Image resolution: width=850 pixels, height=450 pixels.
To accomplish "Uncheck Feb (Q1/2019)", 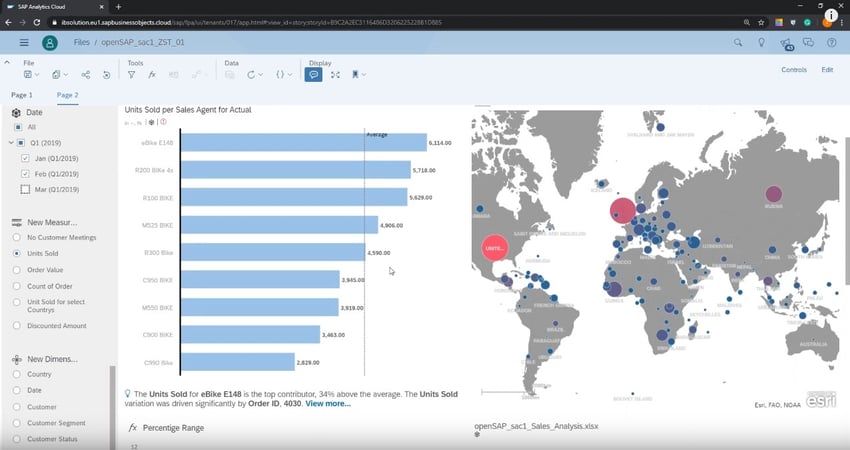I will (x=25, y=174).
